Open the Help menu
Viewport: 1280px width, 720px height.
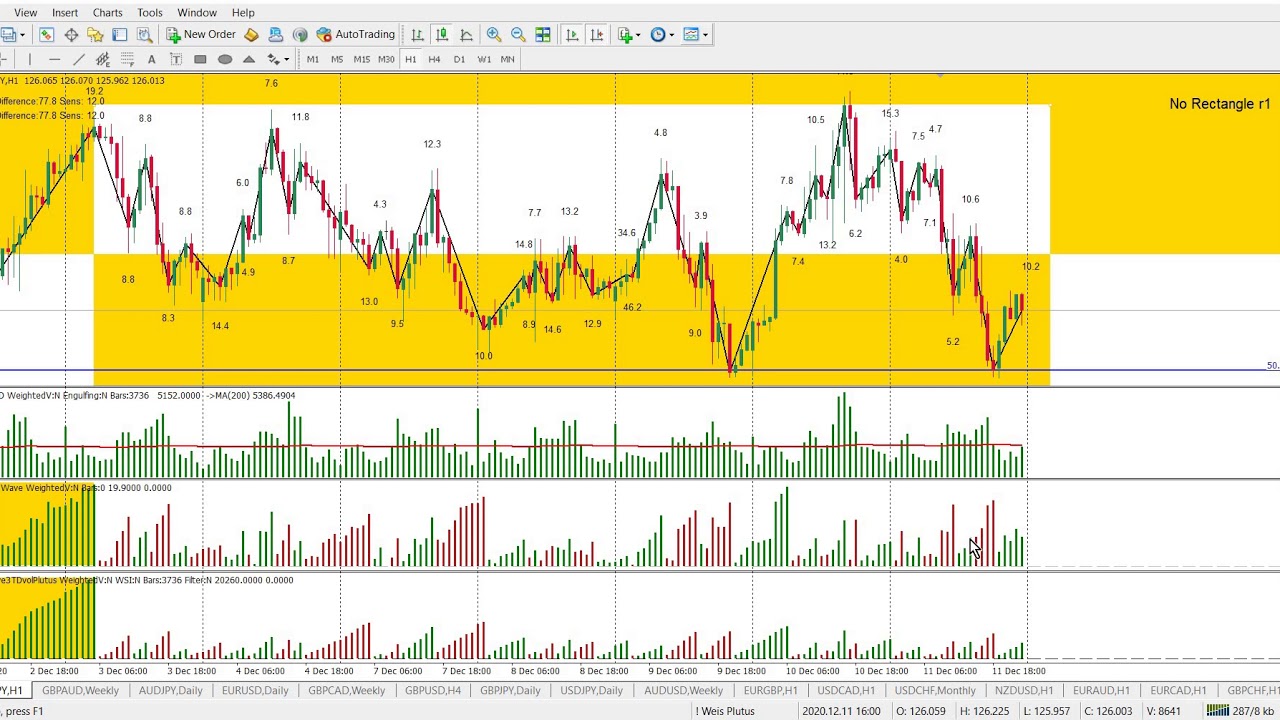point(243,13)
